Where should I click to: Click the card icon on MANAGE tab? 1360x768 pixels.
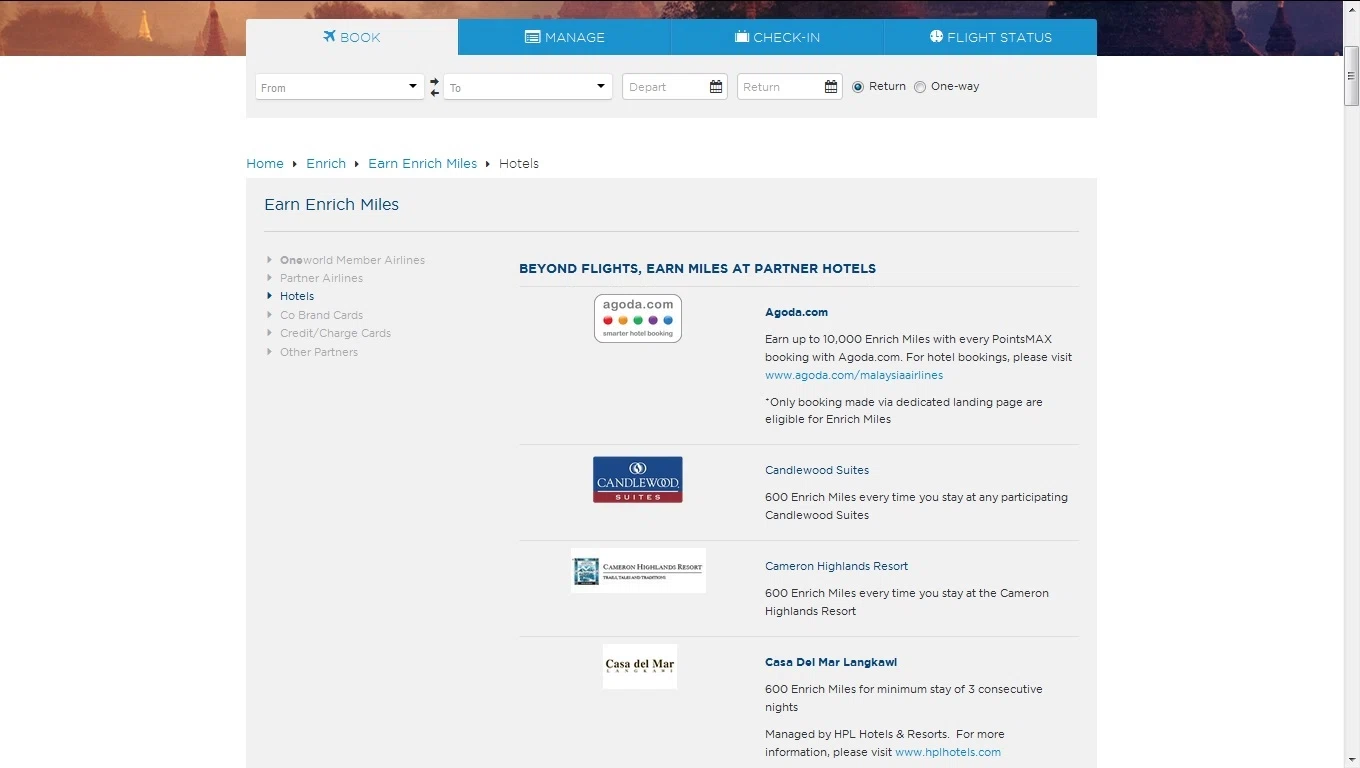[x=533, y=37]
